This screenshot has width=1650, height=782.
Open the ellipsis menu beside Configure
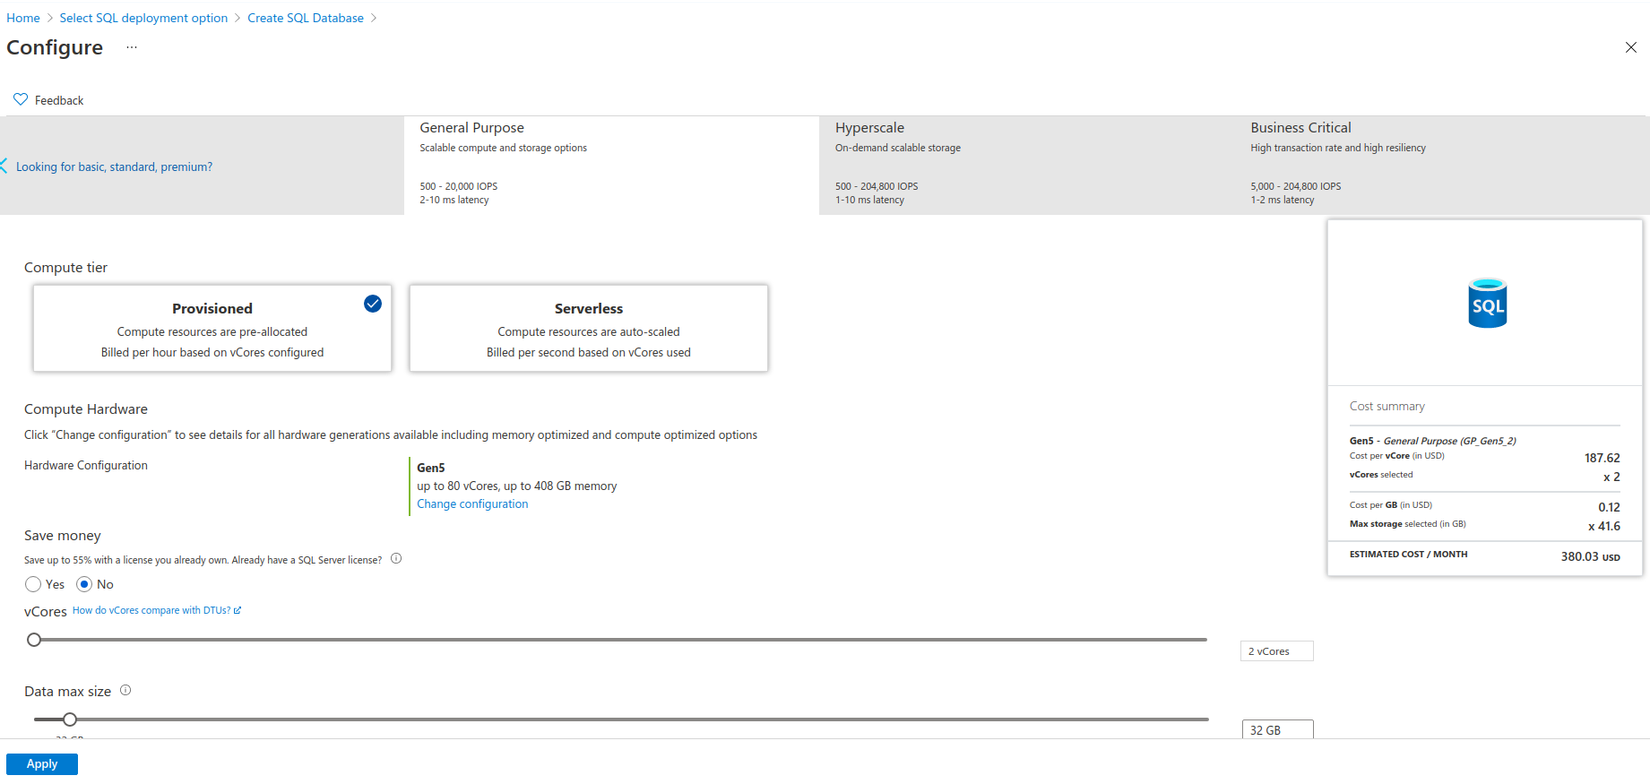[x=131, y=47]
